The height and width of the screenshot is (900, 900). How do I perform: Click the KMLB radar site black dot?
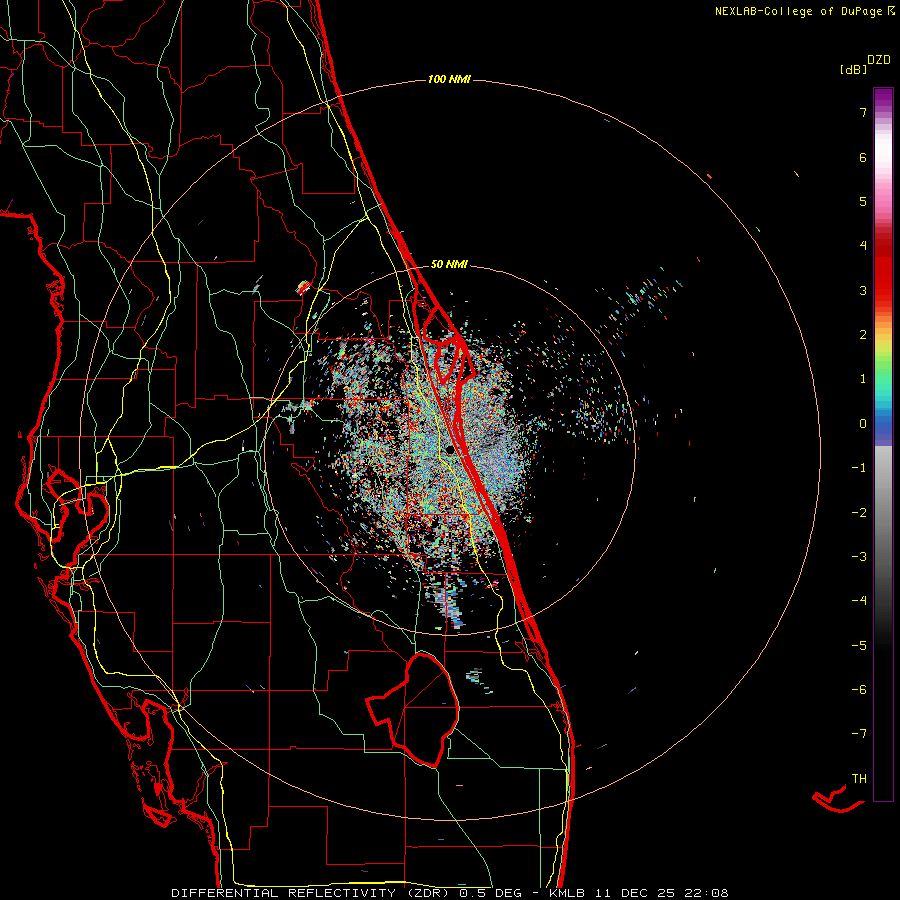(450, 449)
